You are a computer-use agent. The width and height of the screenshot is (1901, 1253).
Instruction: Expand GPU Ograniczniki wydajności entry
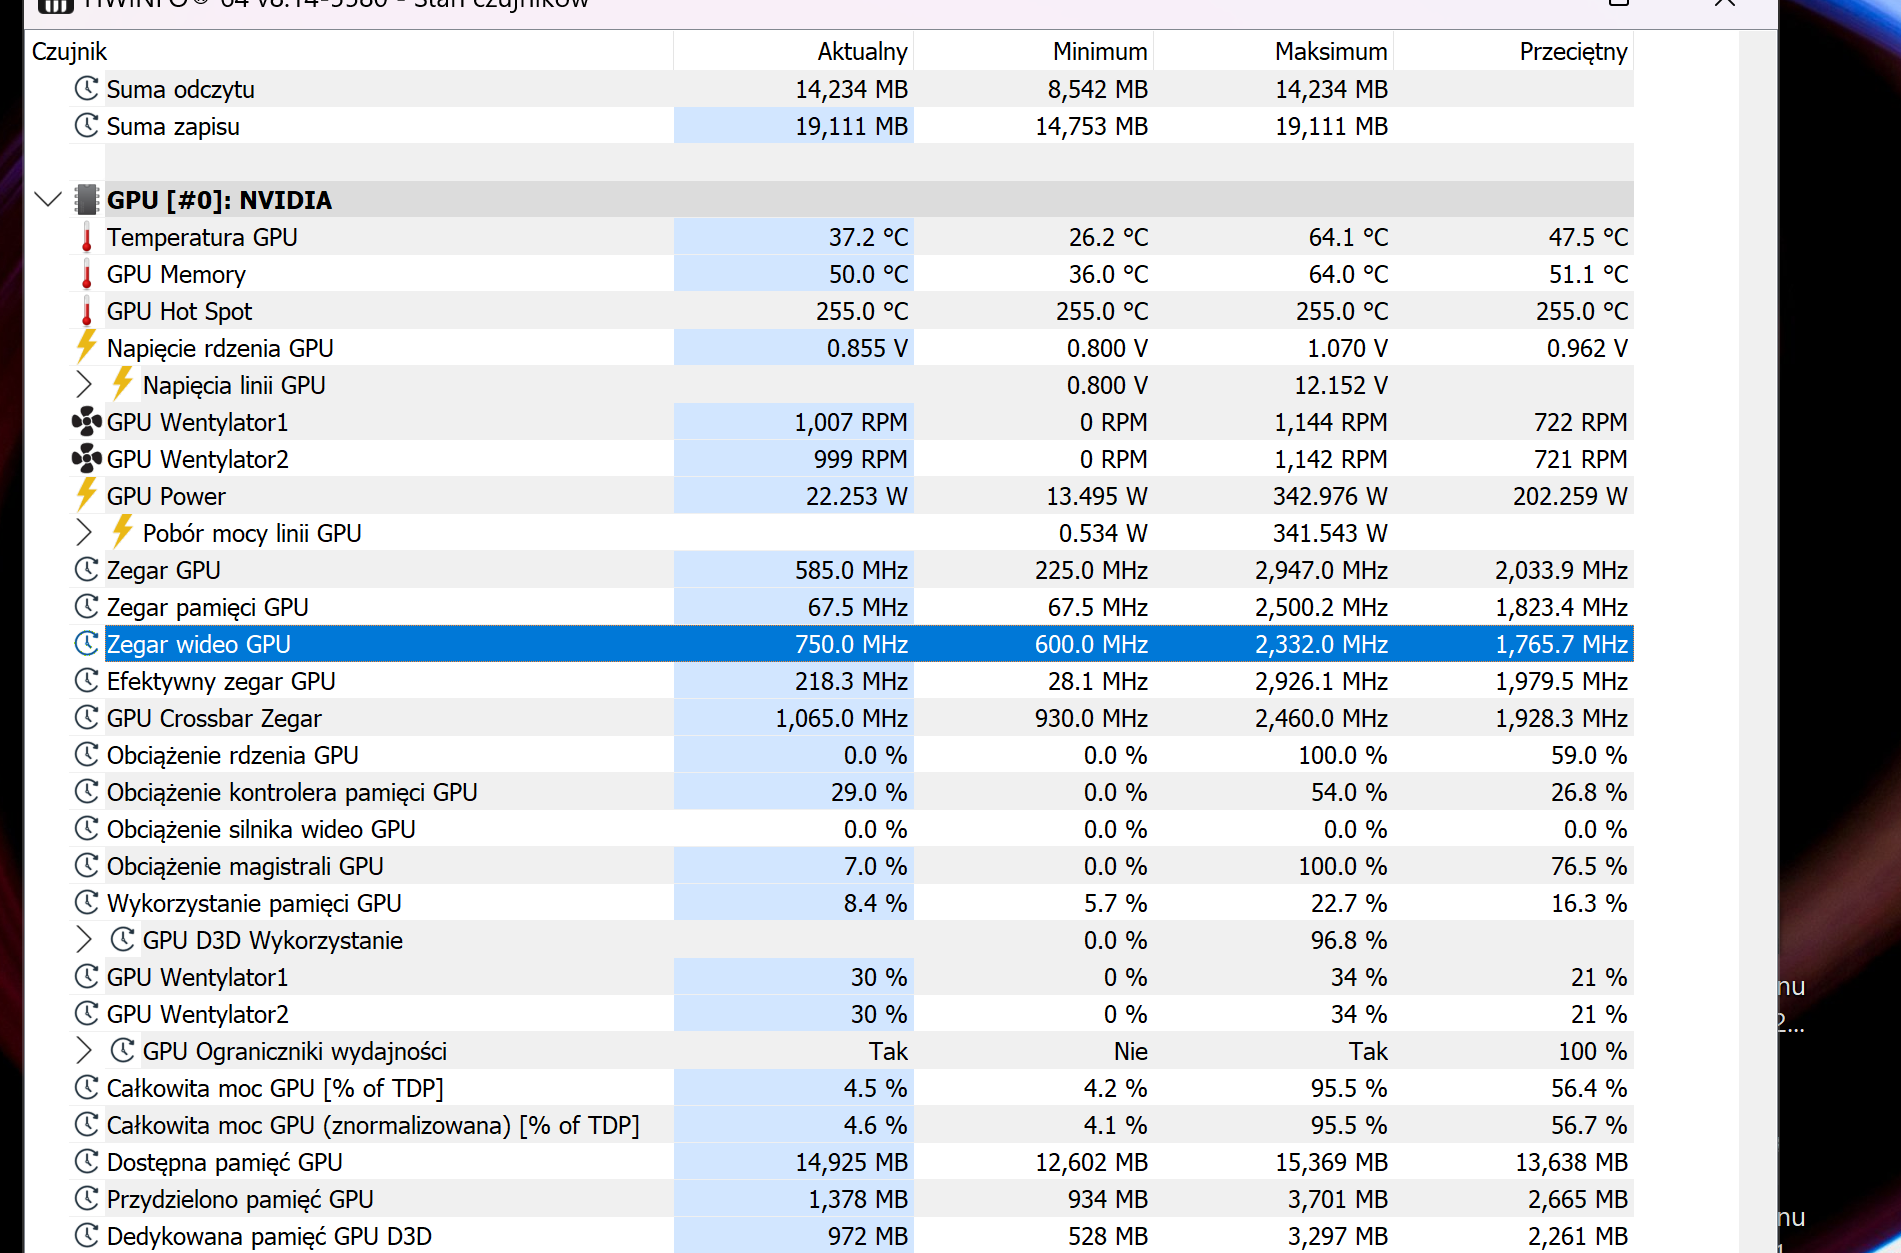click(84, 1051)
